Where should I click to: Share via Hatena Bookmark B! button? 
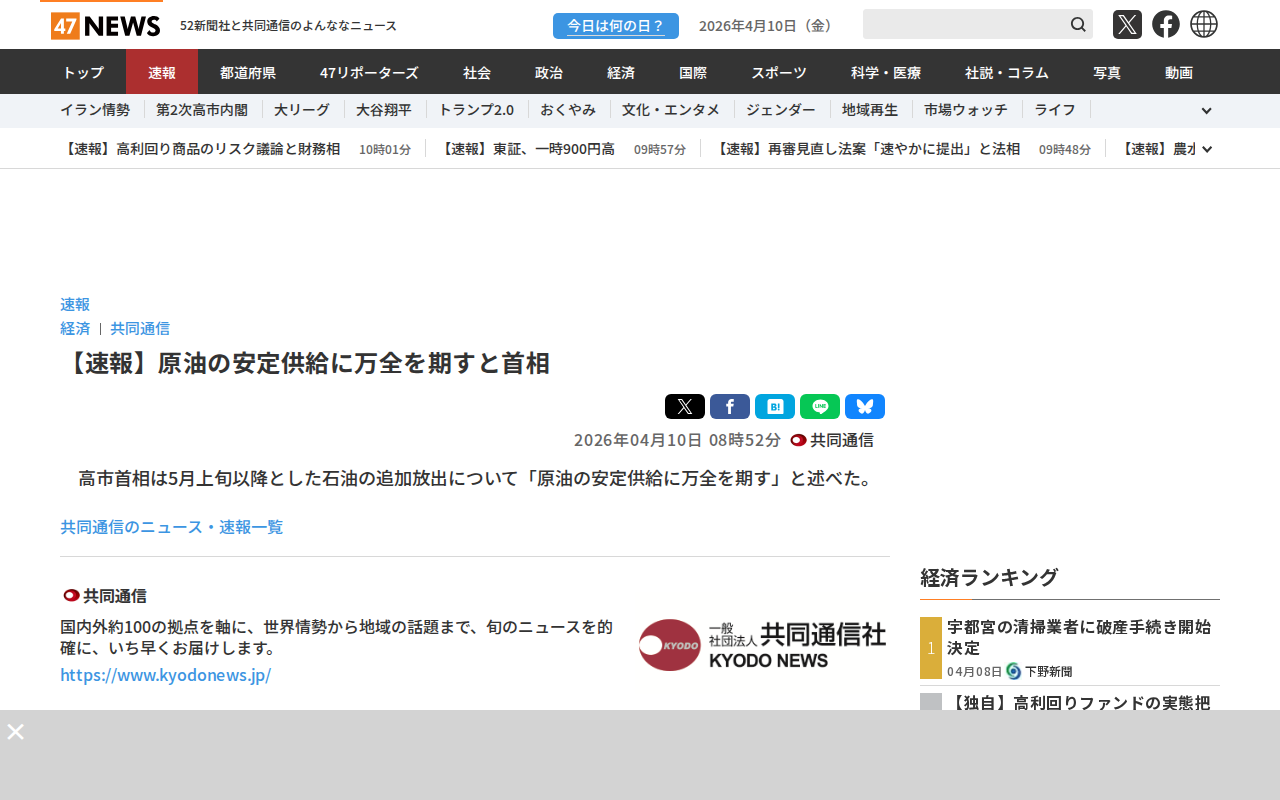click(775, 406)
